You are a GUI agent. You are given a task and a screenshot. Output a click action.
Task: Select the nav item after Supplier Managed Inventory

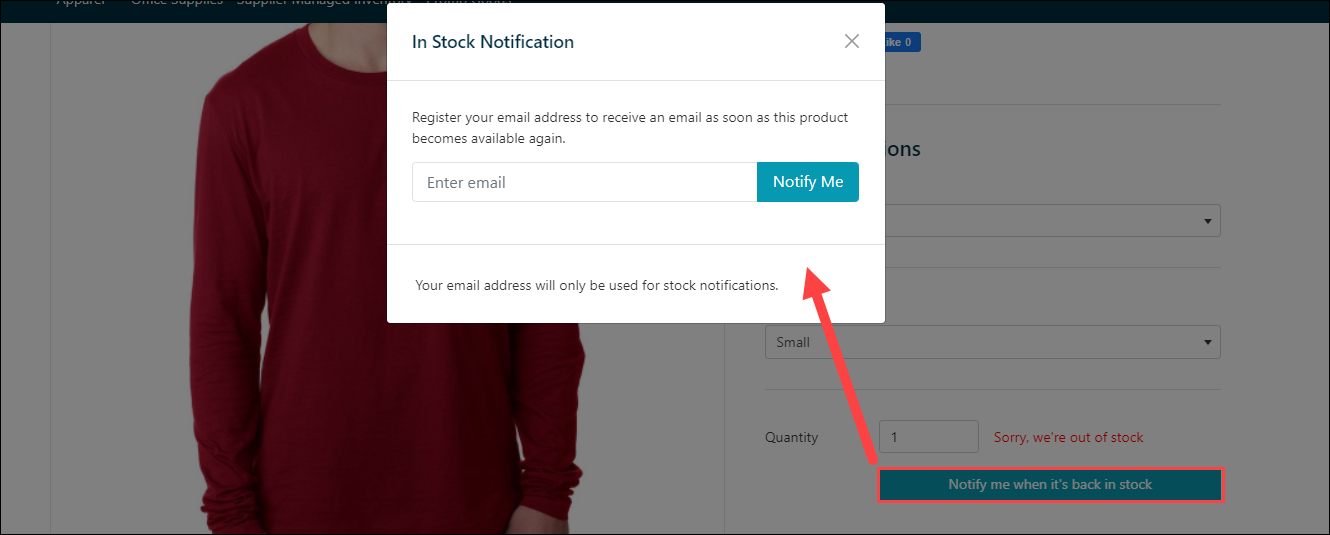[x=468, y=3]
